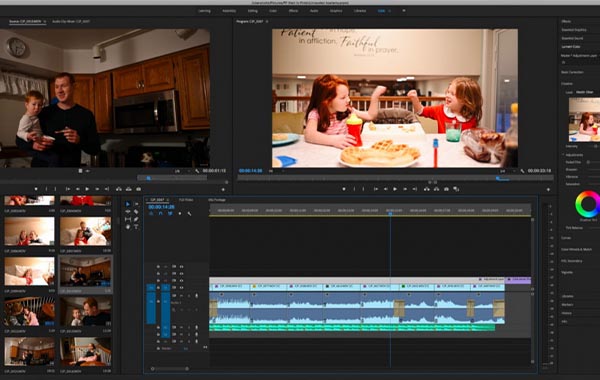Click Extract button in Program monitor
The height and width of the screenshot is (380, 600).
click(x=436, y=189)
